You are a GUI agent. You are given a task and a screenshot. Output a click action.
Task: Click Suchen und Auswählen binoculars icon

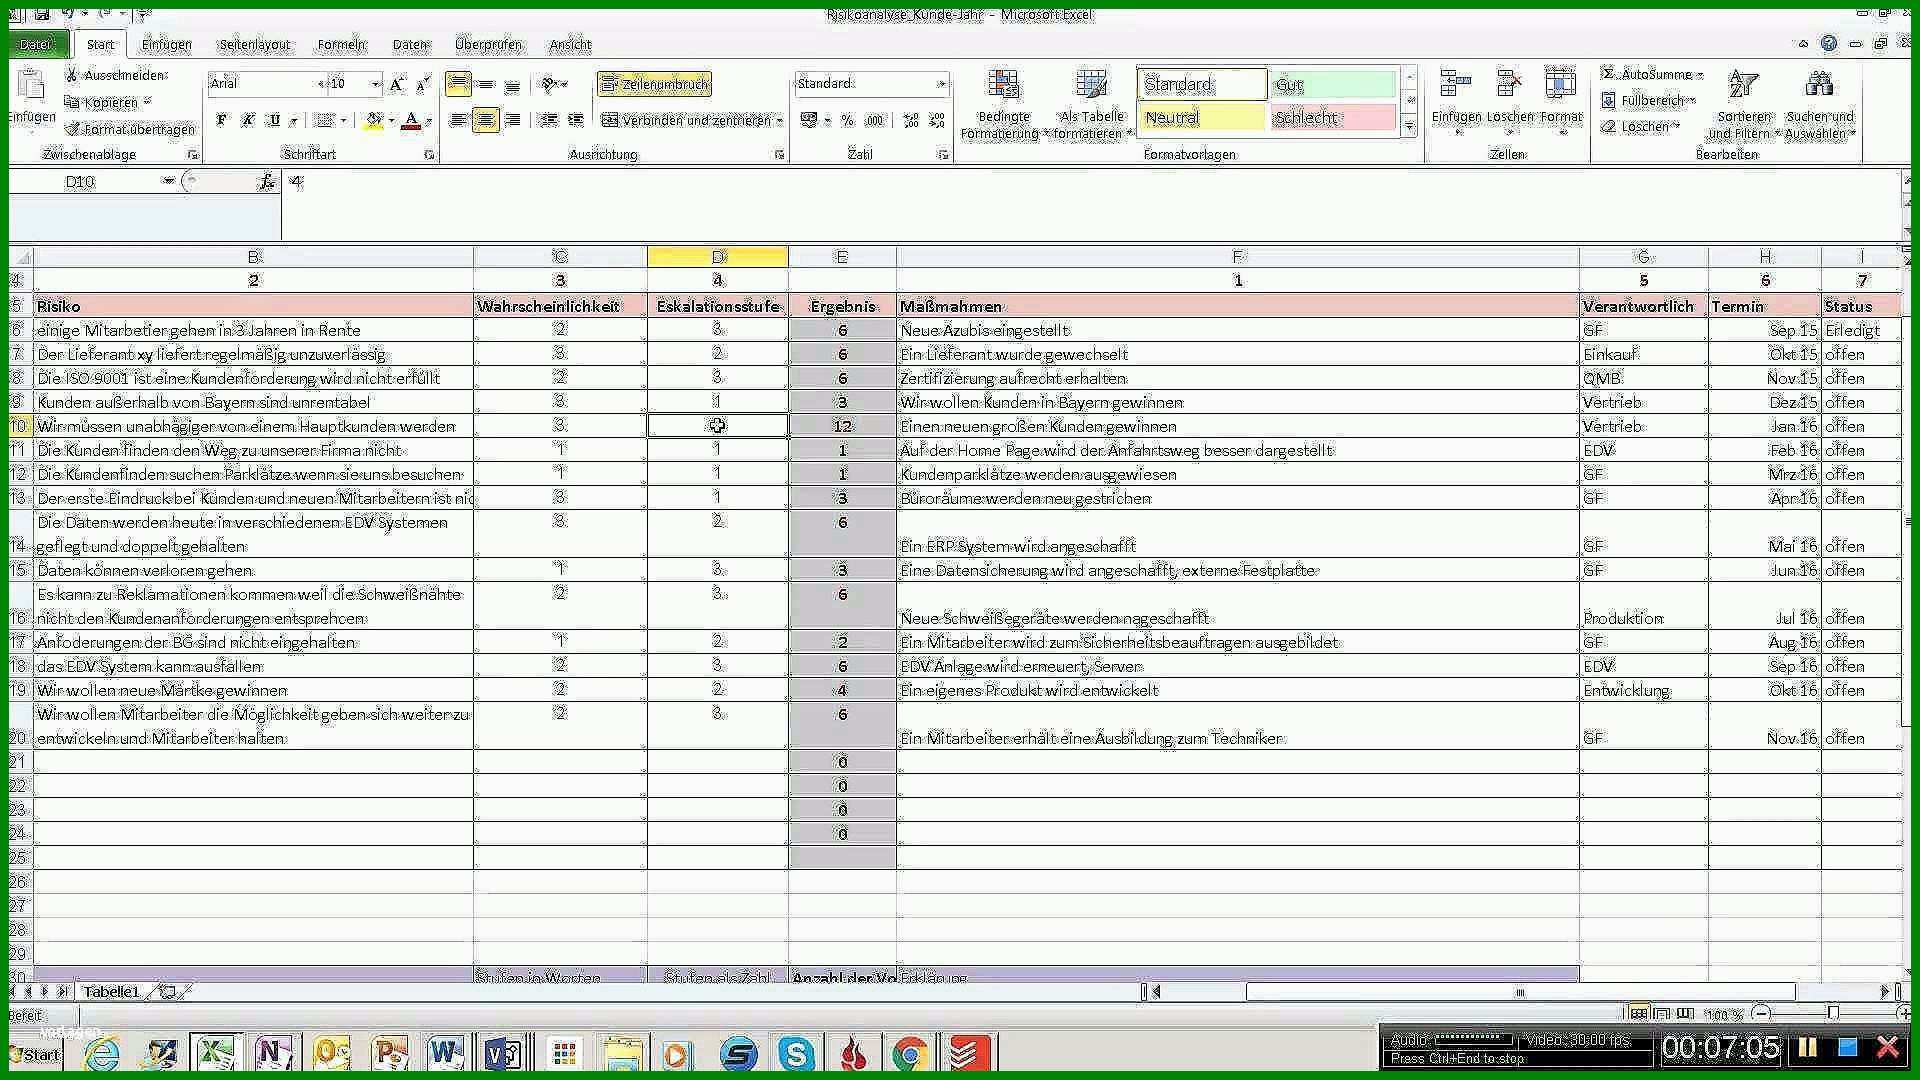(1819, 86)
